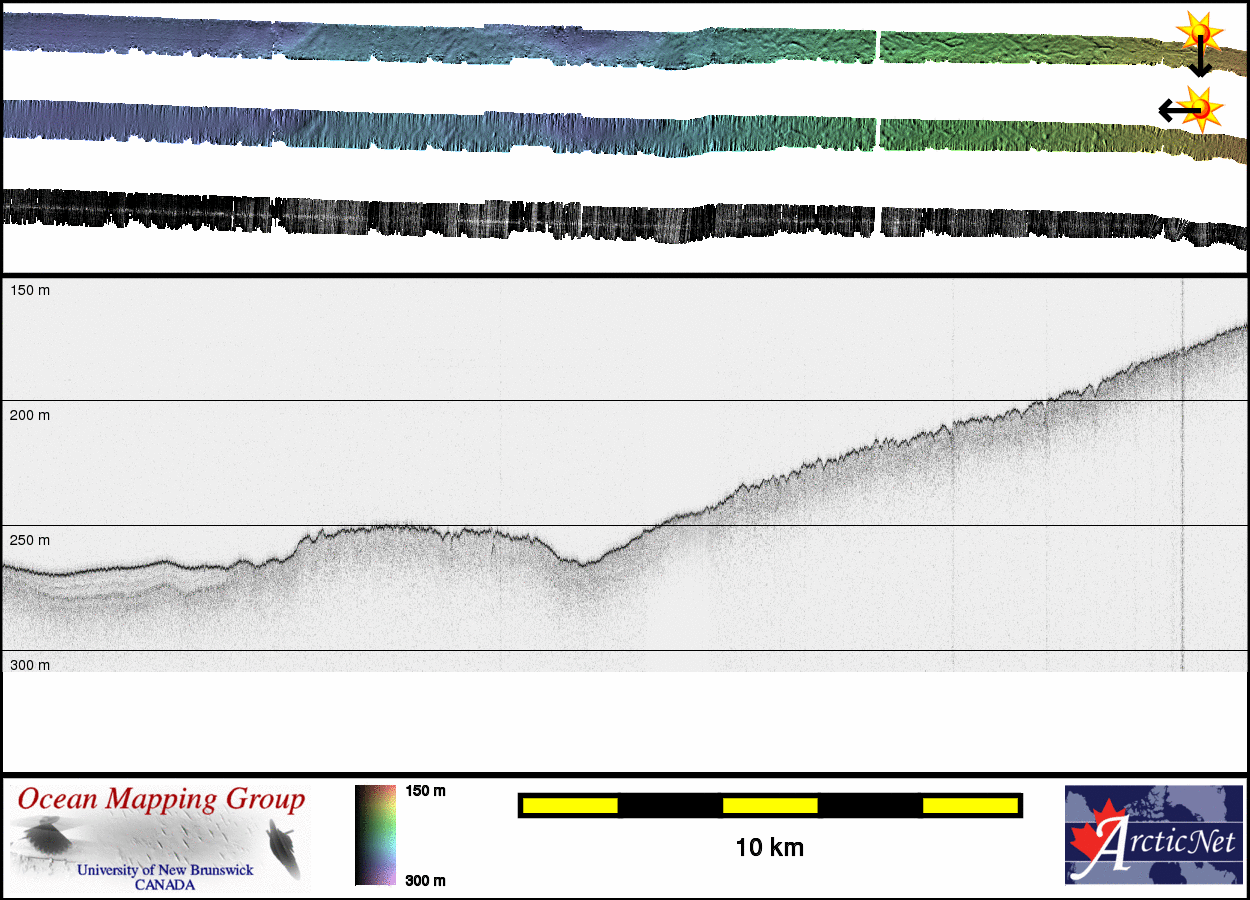
Task: Click the 150 m depth axis label in profile
Action: coord(30,290)
